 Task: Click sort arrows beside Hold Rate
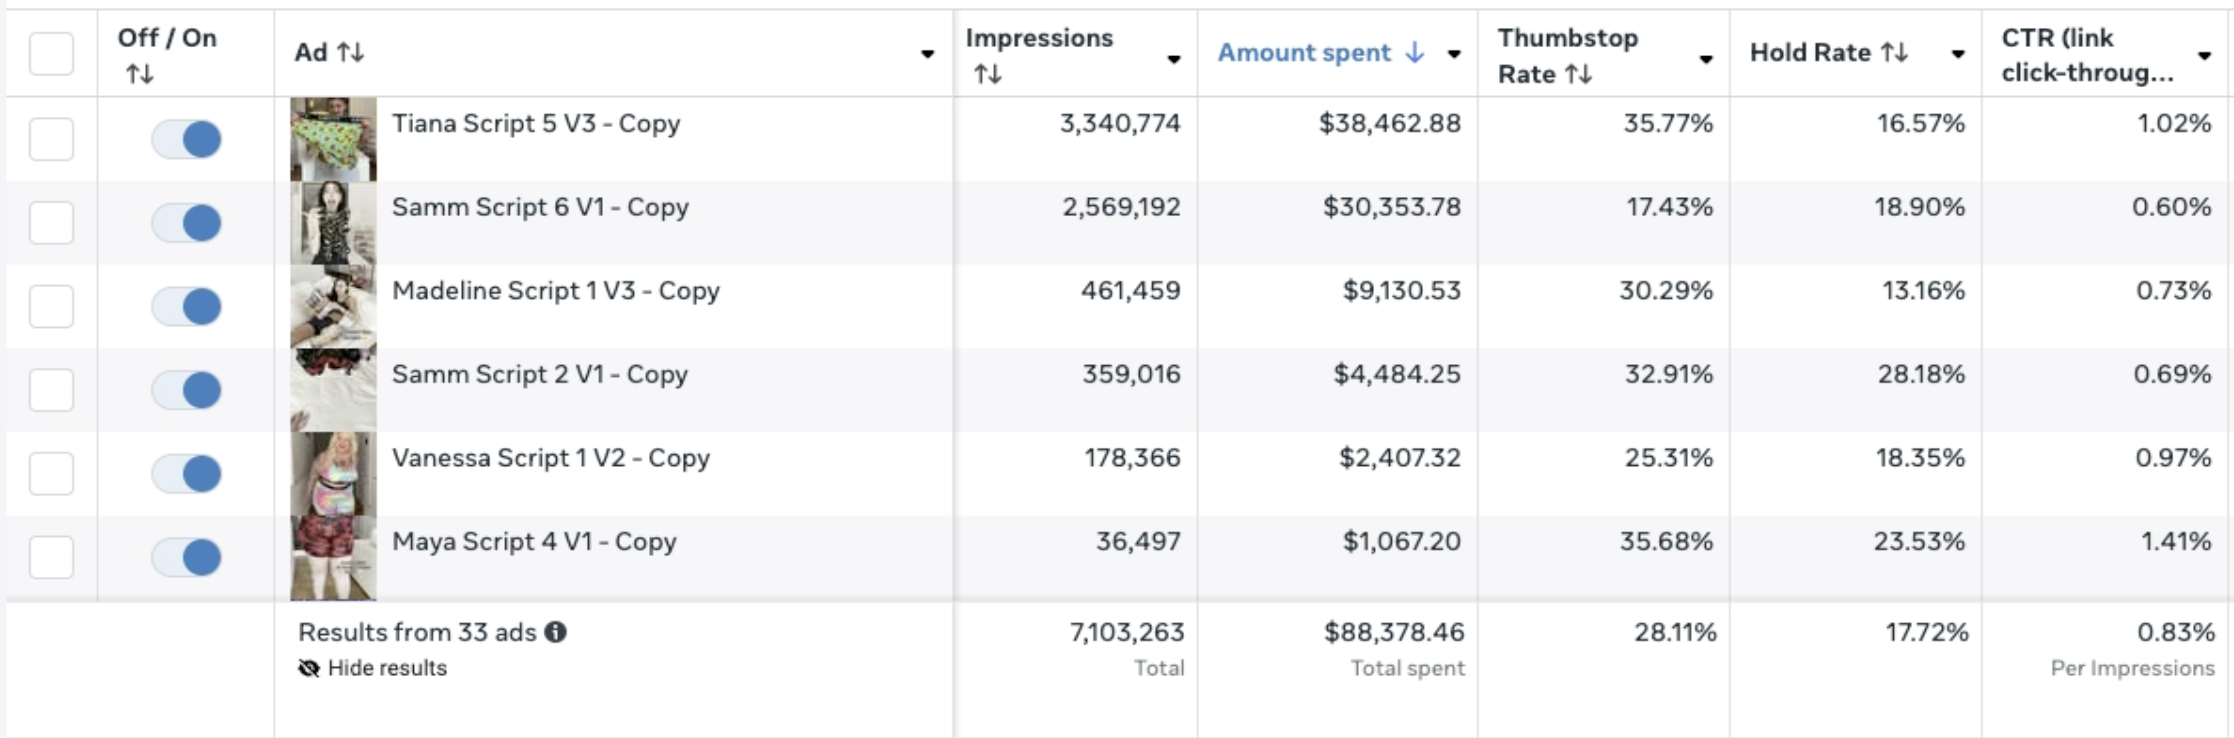click(x=1894, y=52)
